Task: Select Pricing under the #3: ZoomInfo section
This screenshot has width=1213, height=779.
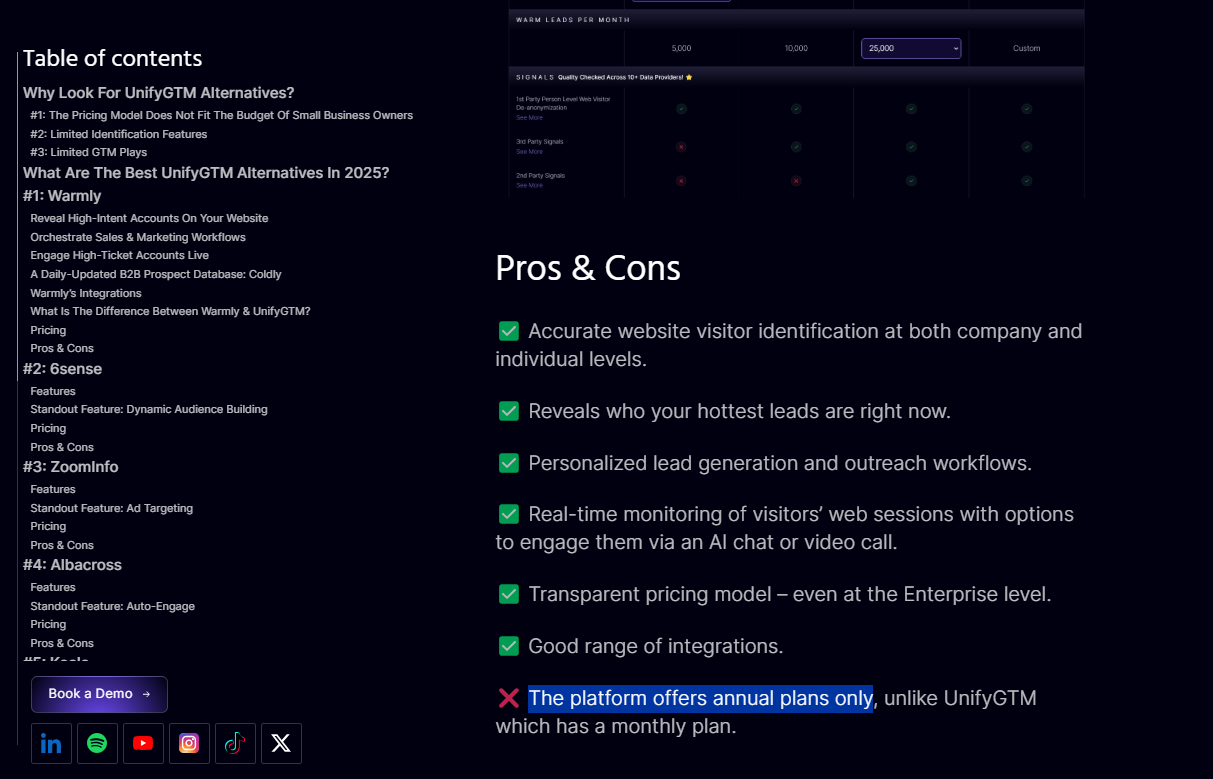Action: pos(48,526)
